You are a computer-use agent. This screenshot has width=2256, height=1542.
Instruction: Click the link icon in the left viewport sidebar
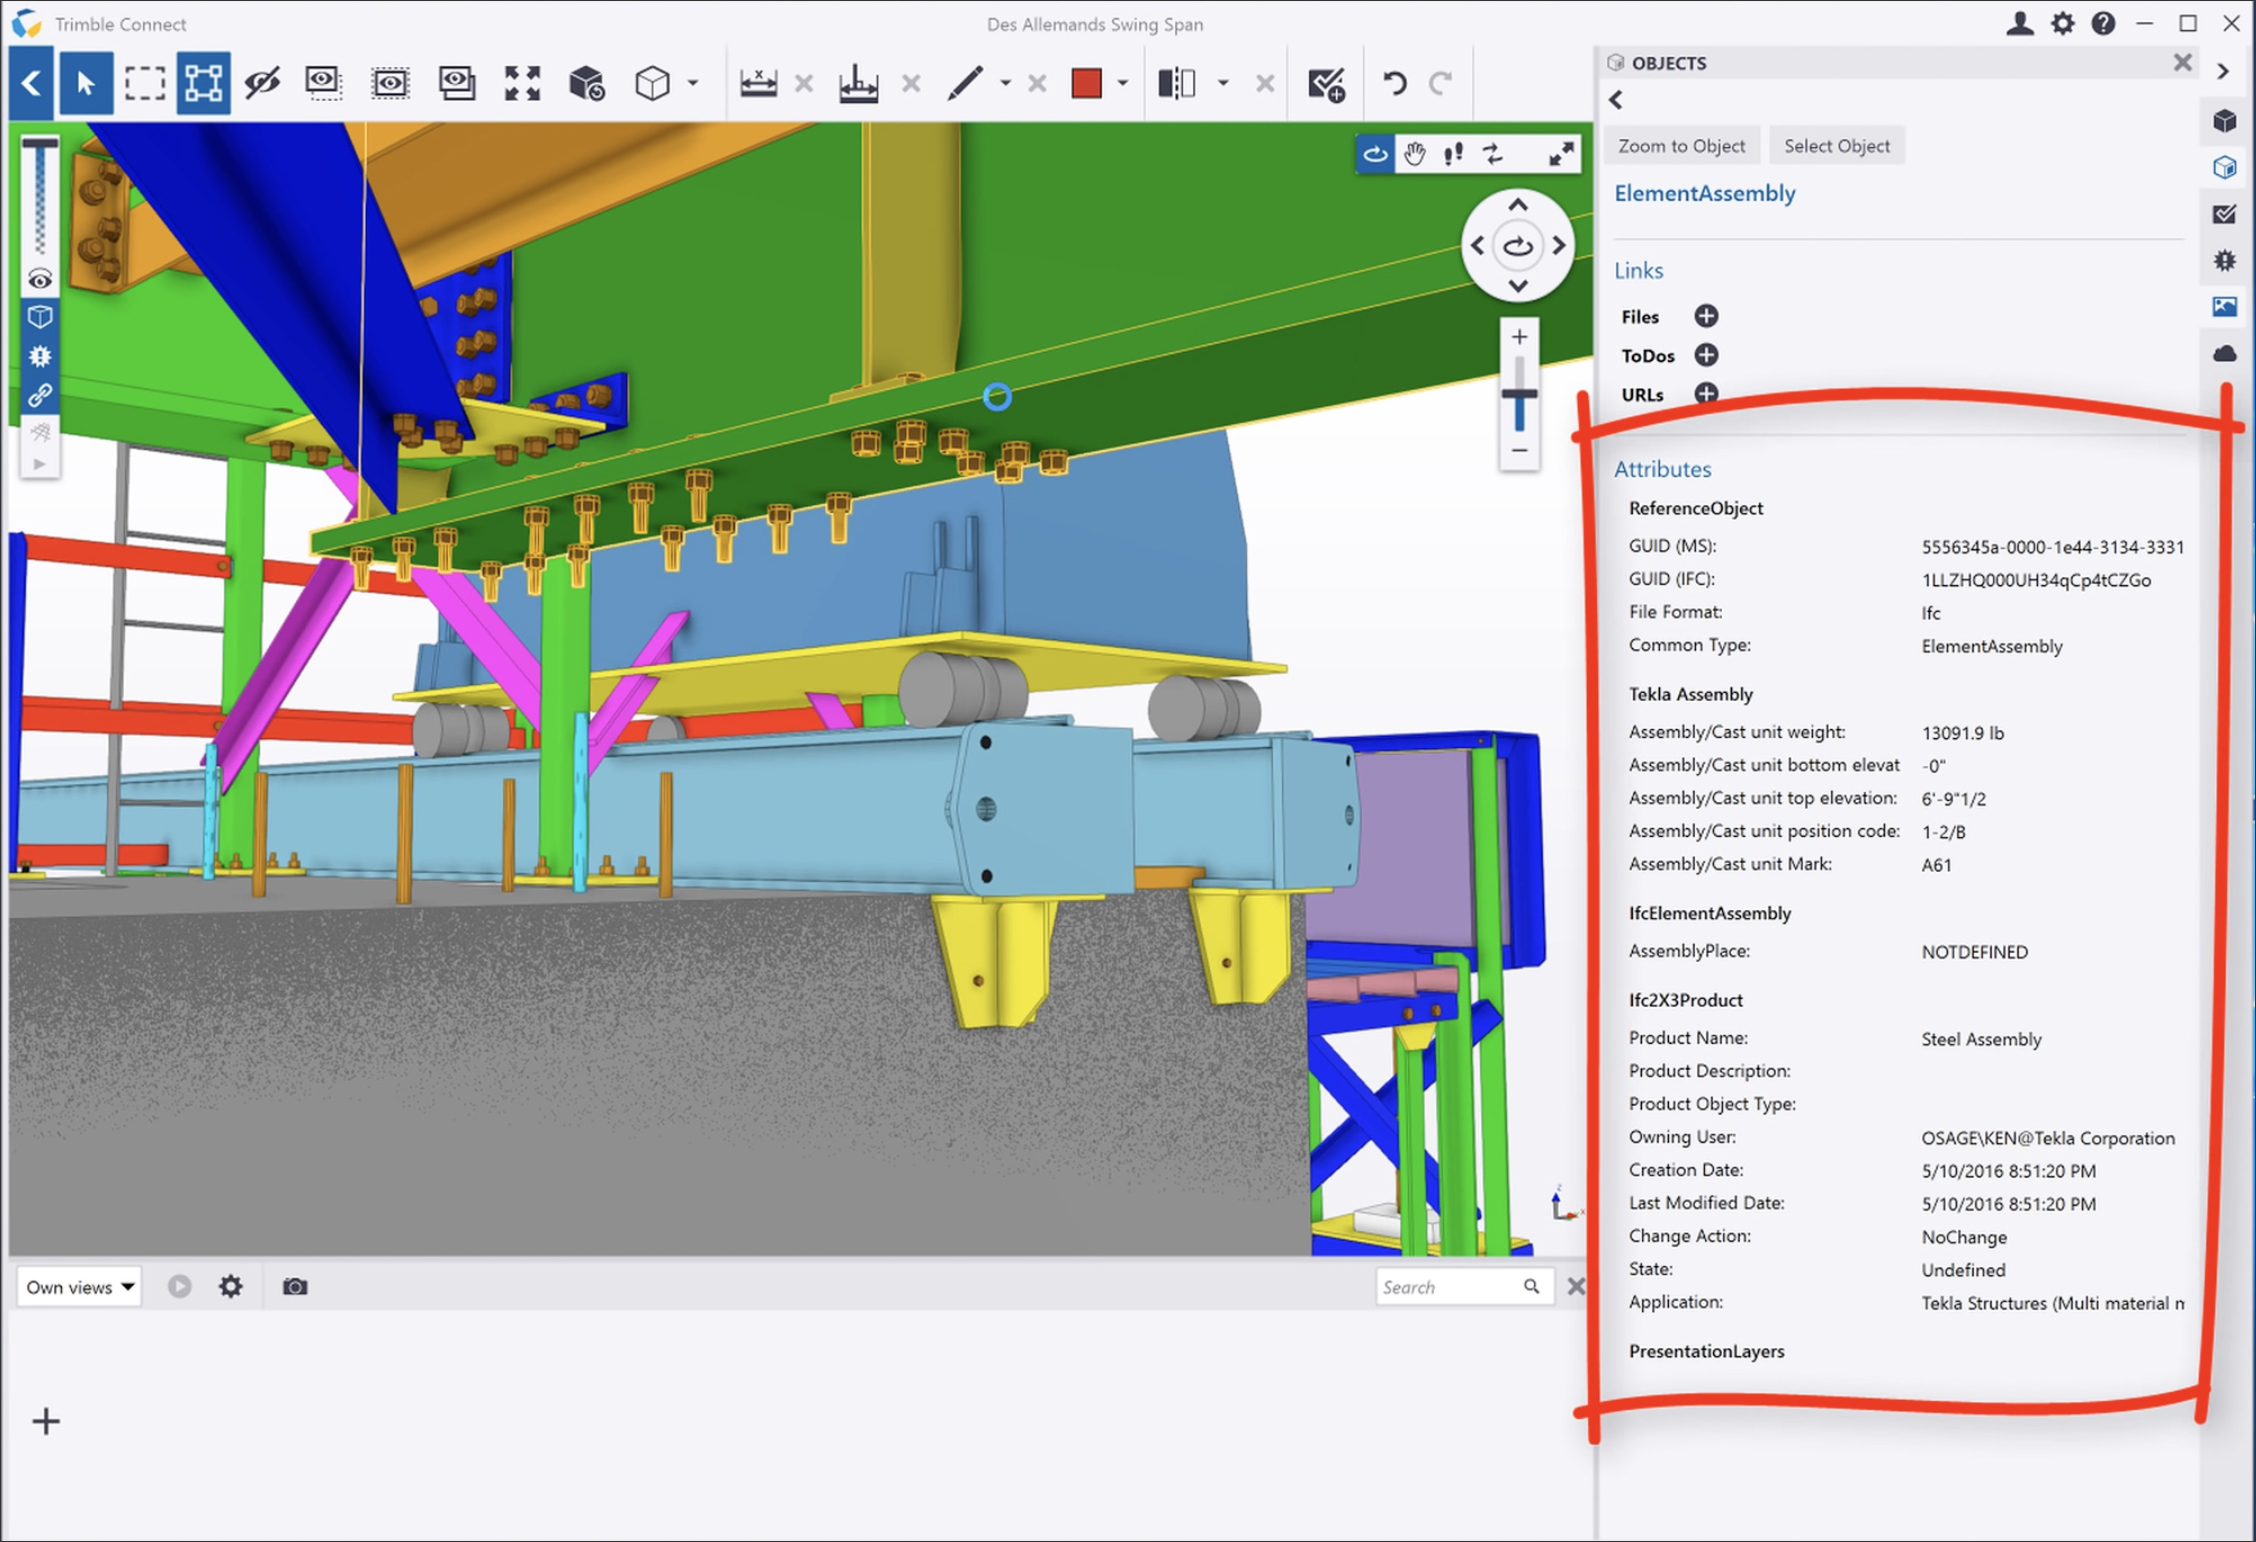pyautogui.click(x=40, y=396)
